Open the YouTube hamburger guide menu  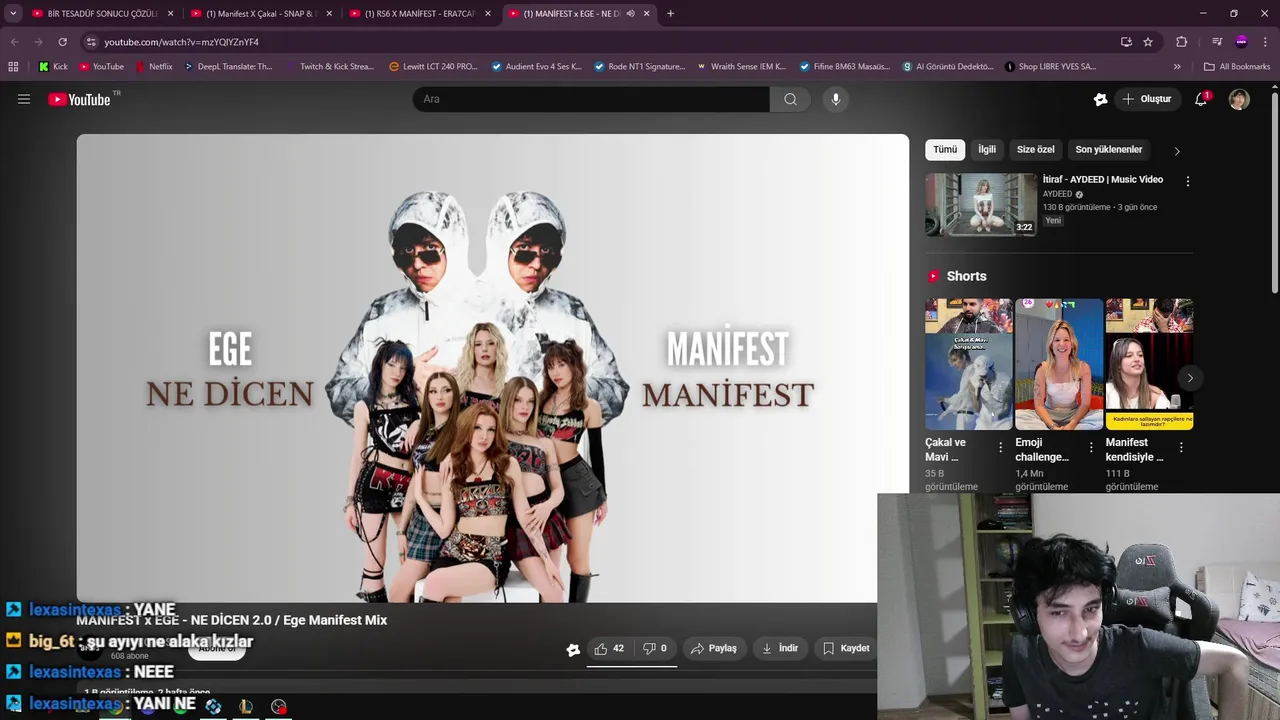pos(24,99)
